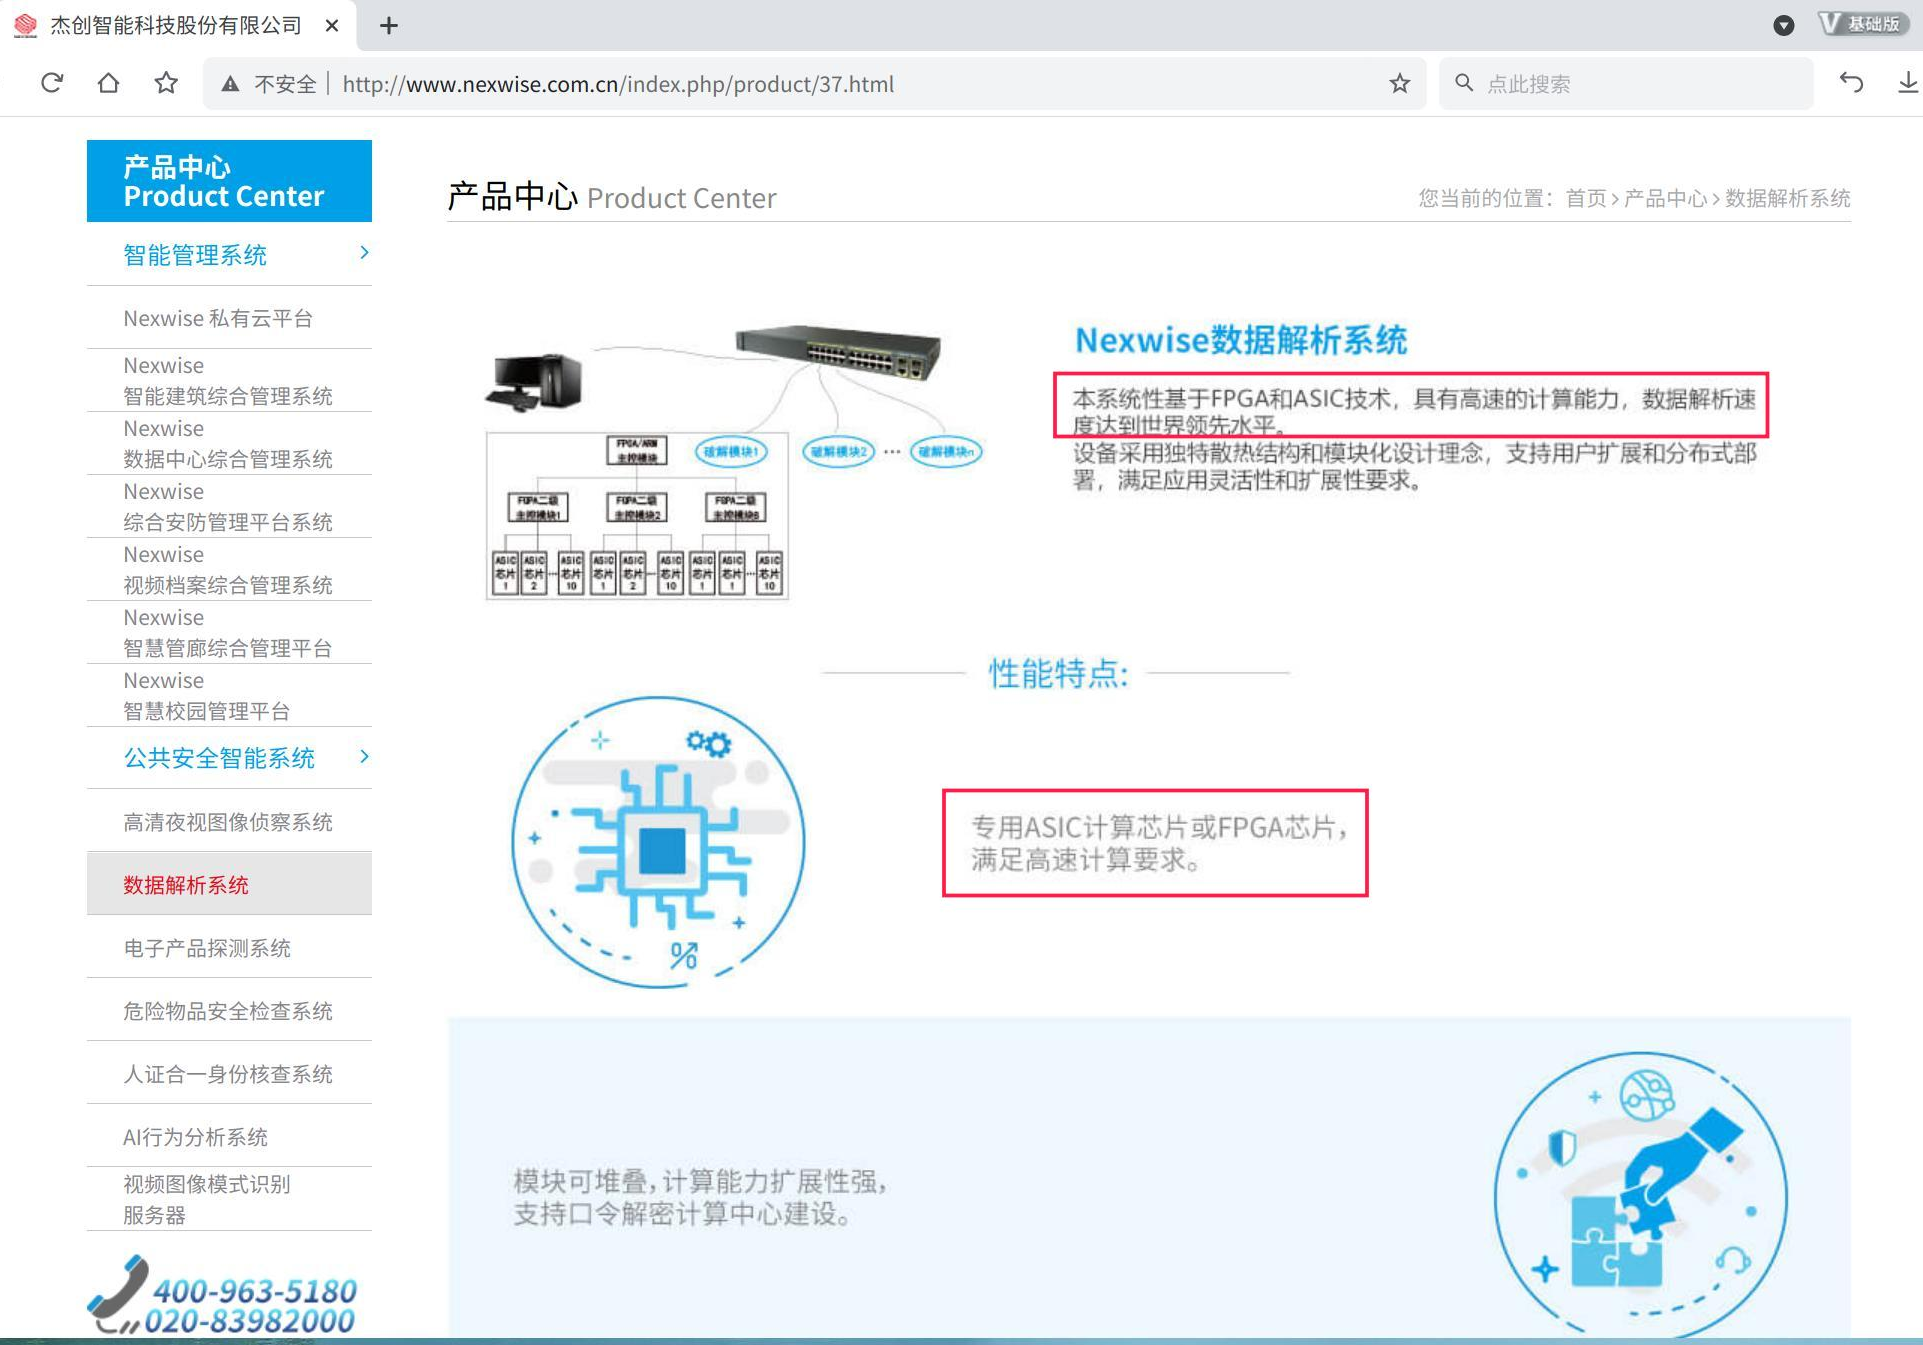Select the 杰创智能科技股份有限公司 browser tab

[x=177, y=25]
